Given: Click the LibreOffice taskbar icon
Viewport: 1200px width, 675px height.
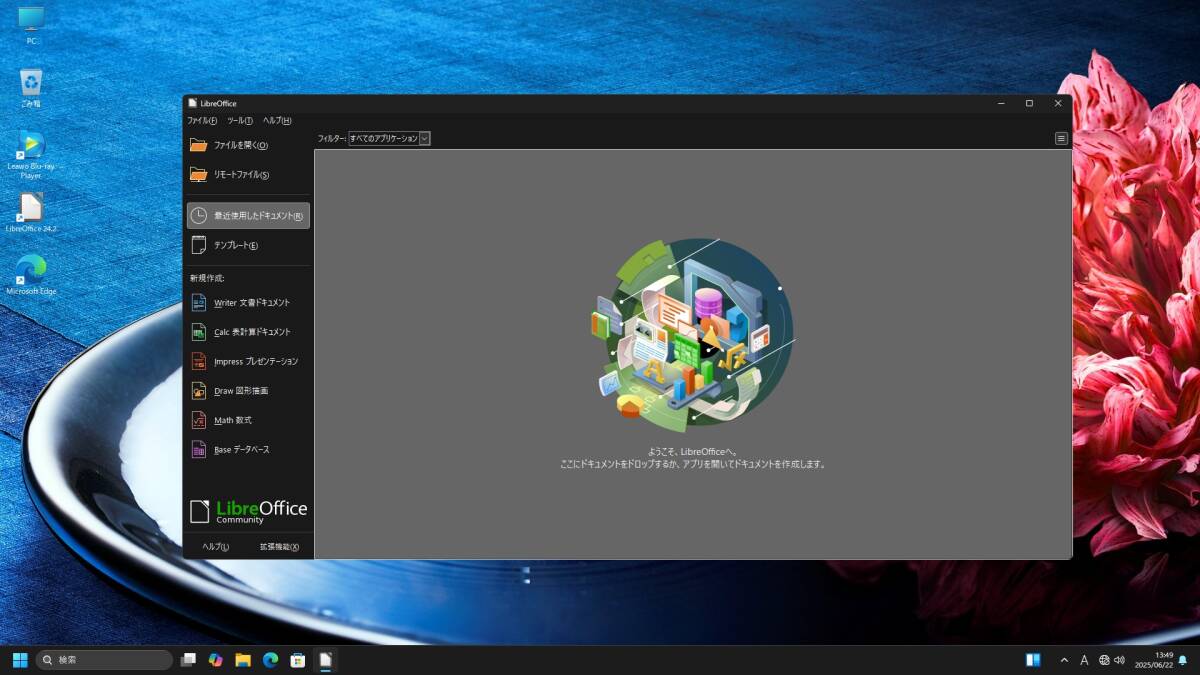Looking at the screenshot, I should [x=325, y=660].
